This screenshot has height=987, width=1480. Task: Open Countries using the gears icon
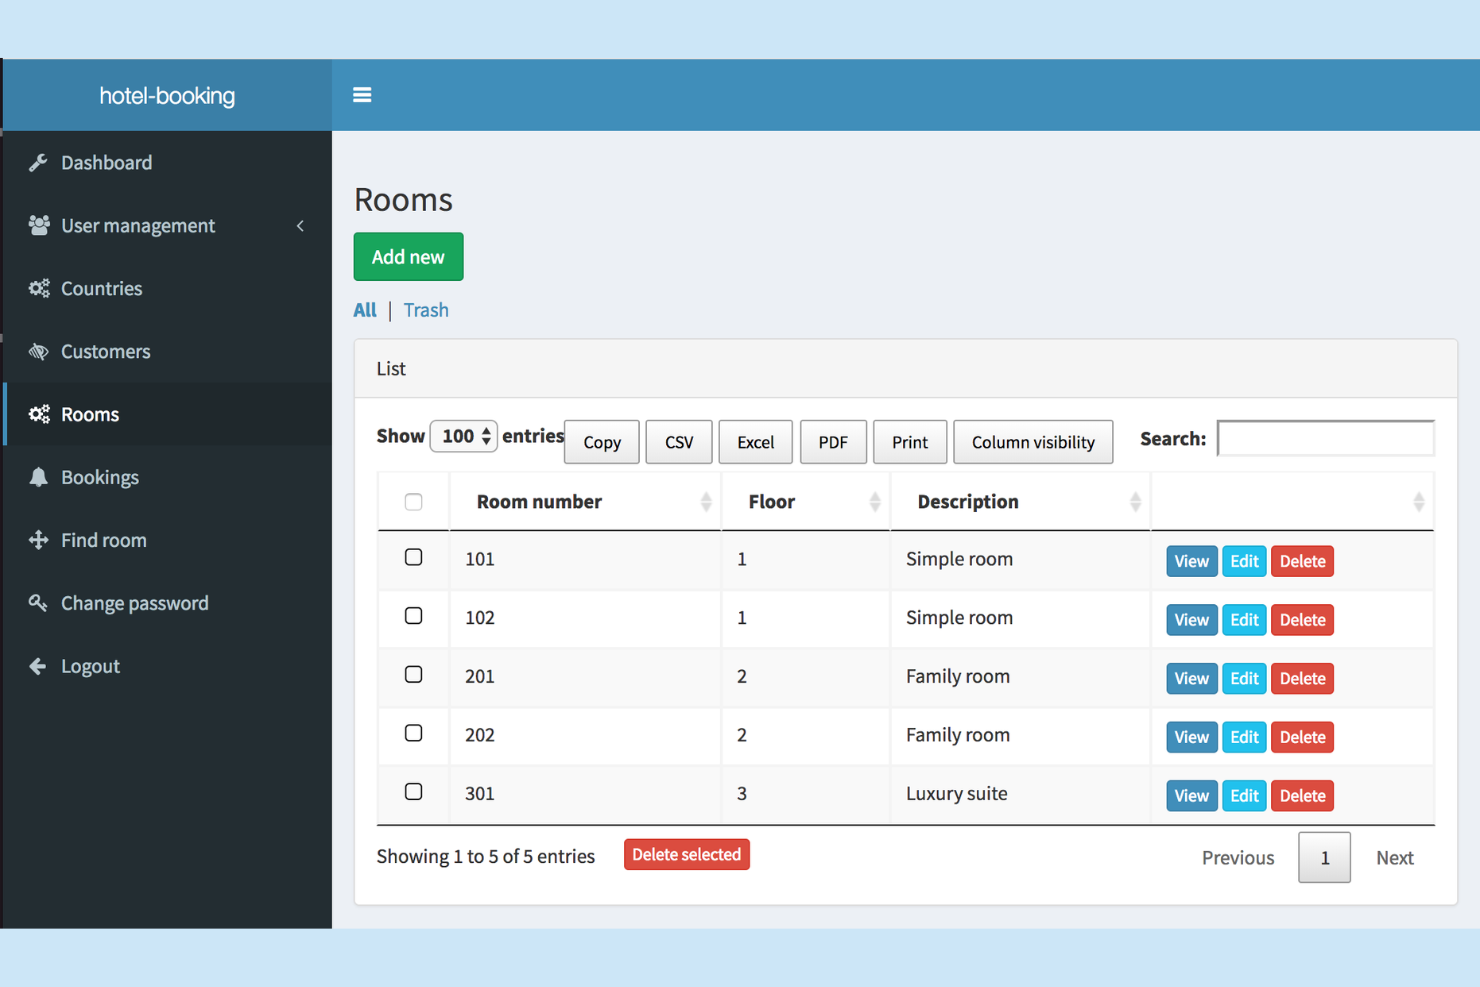(x=39, y=288)
